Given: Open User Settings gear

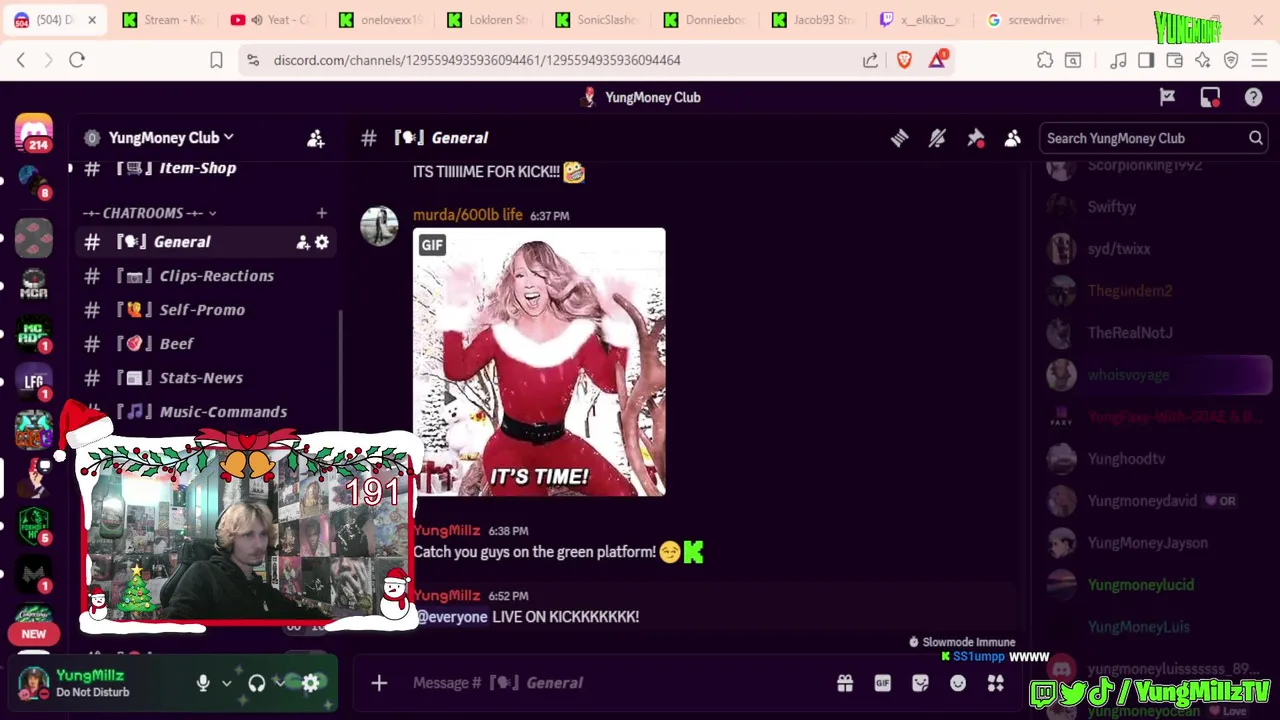Looking at the screenshot, I should 311,683.
